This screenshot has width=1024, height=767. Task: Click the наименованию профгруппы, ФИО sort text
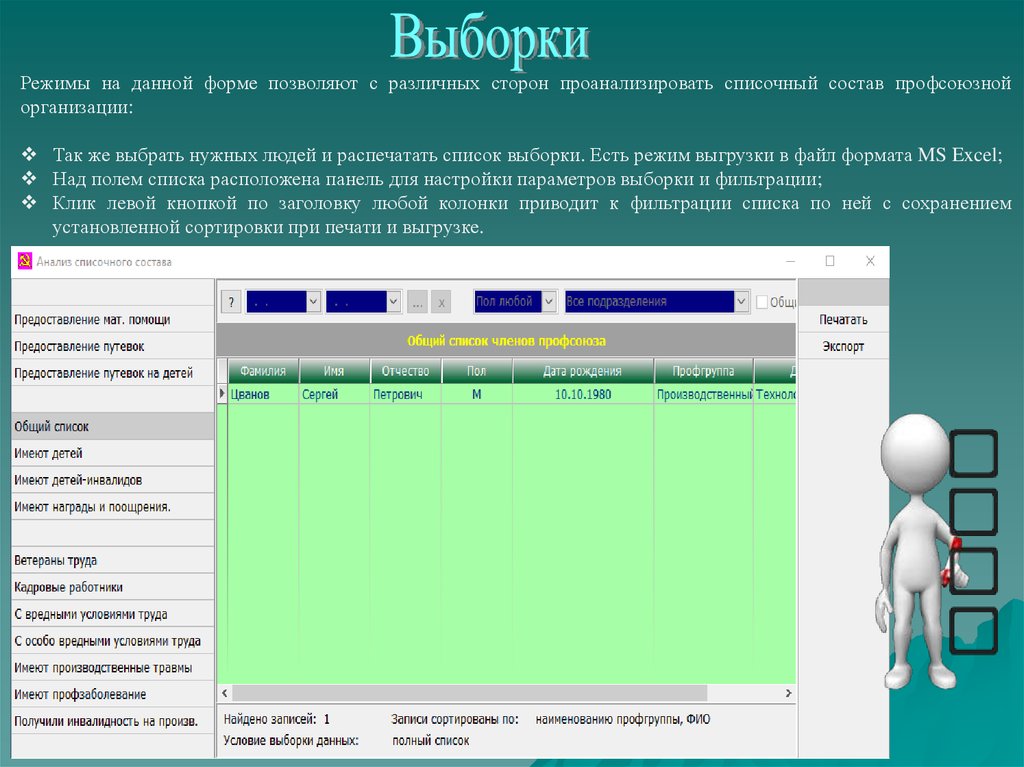[622, 719]
